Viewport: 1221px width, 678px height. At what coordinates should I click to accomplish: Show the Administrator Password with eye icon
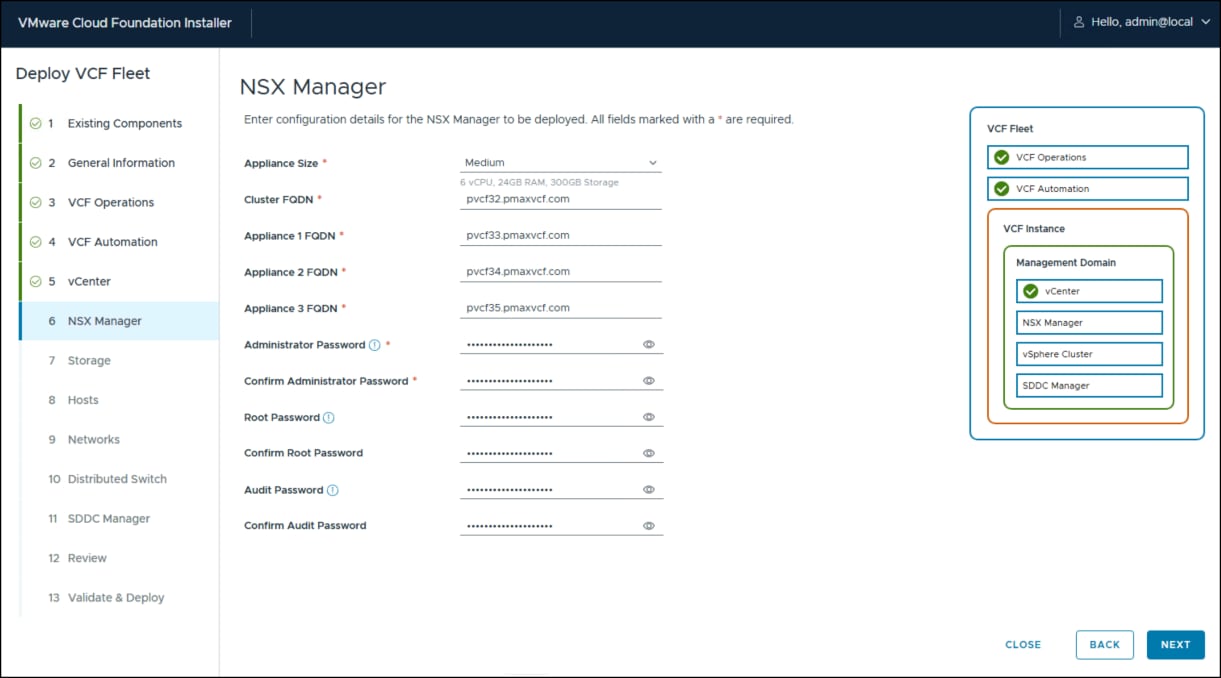(x=648, y=344)
